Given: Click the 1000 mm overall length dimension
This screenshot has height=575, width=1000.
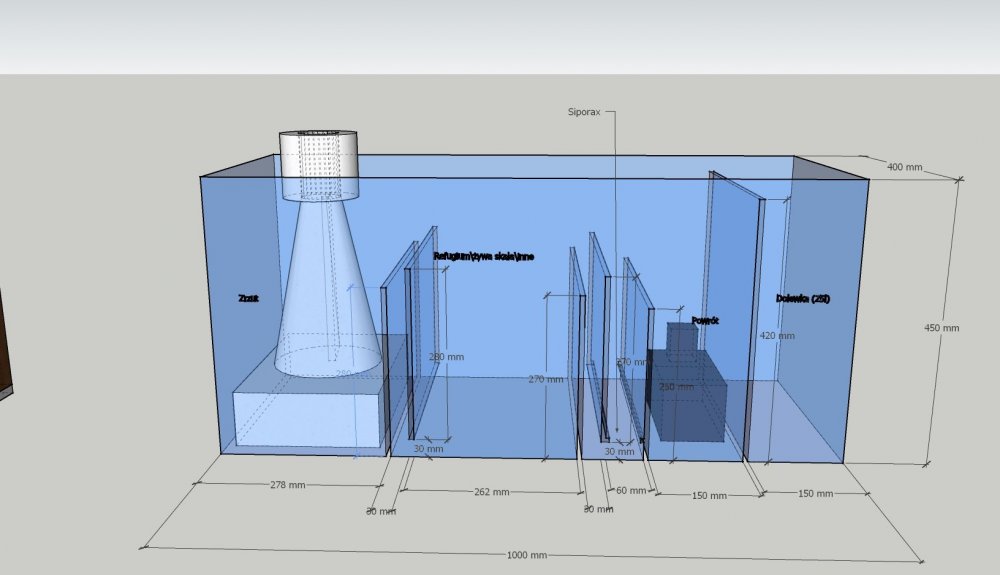Looking at the screenshot, I should pyautogui.click(x=525, y=555).
